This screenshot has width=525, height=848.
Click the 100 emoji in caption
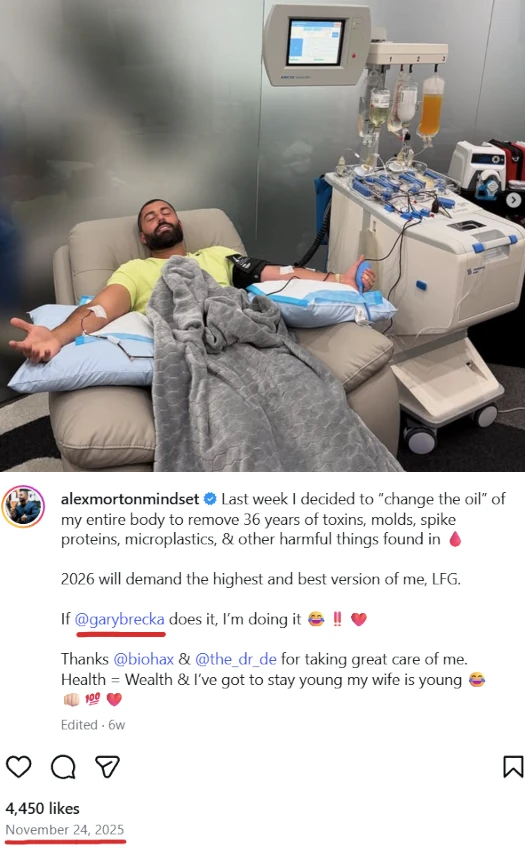pyautogui.click(x=92, y=699)
